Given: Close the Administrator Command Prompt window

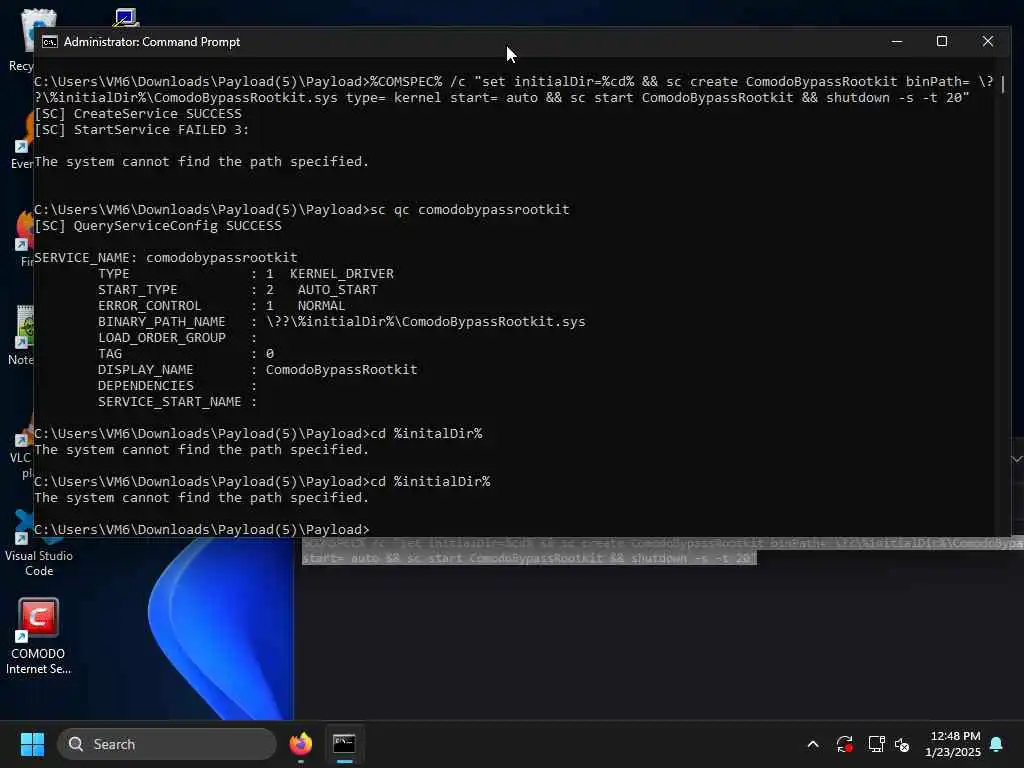Looking at the screenshot, I should [x=987, y=42].
